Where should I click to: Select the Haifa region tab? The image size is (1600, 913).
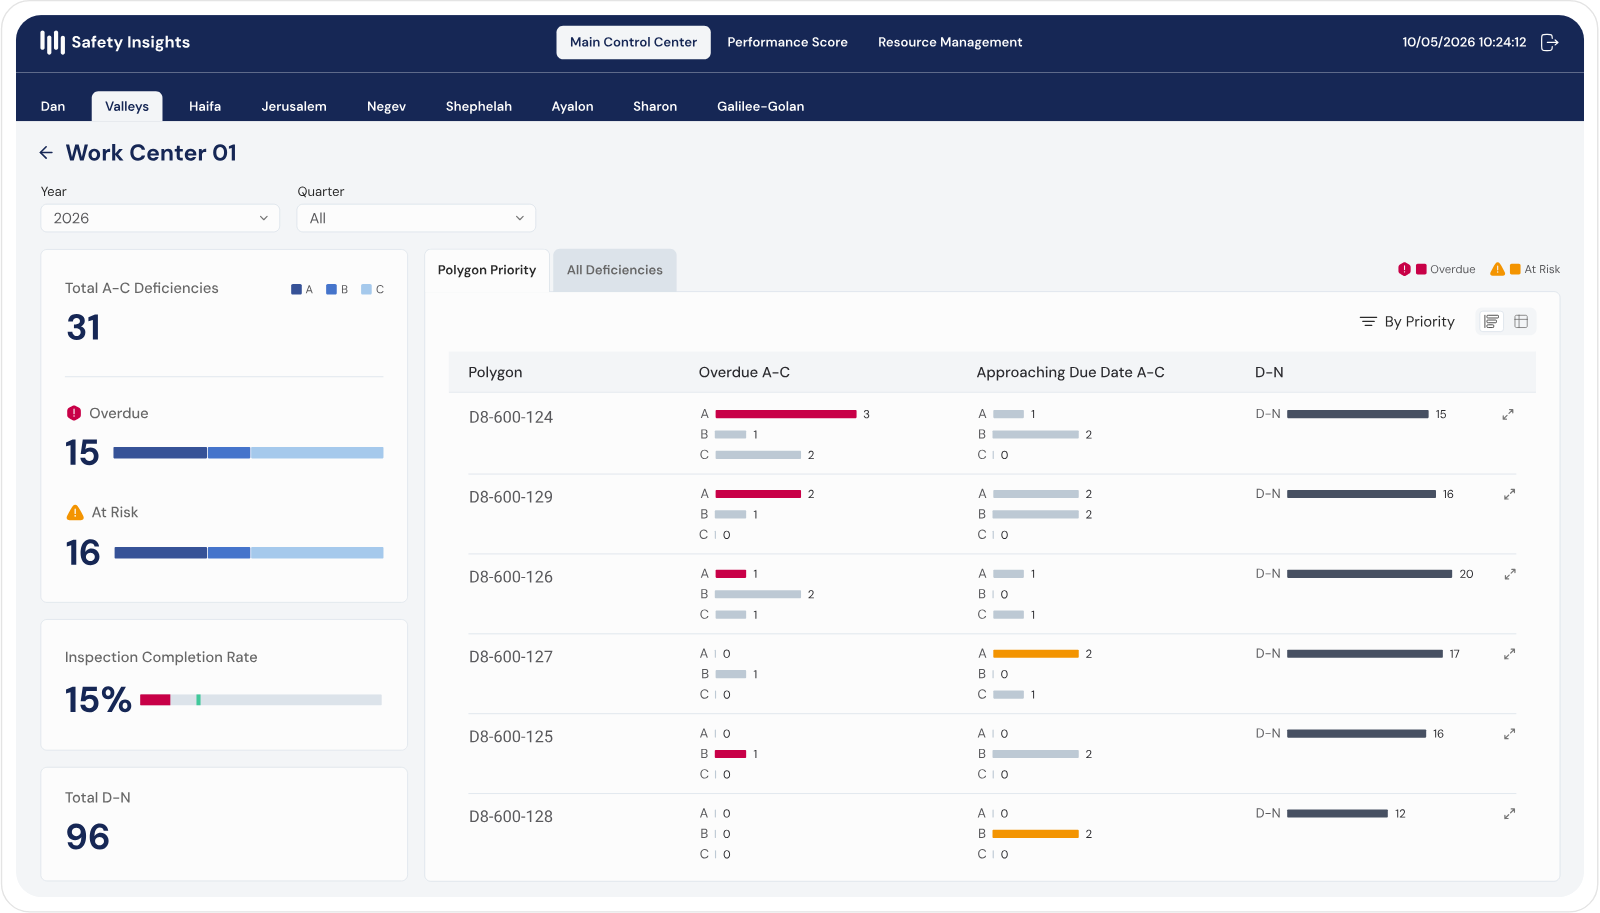click(x=205, y=106)
